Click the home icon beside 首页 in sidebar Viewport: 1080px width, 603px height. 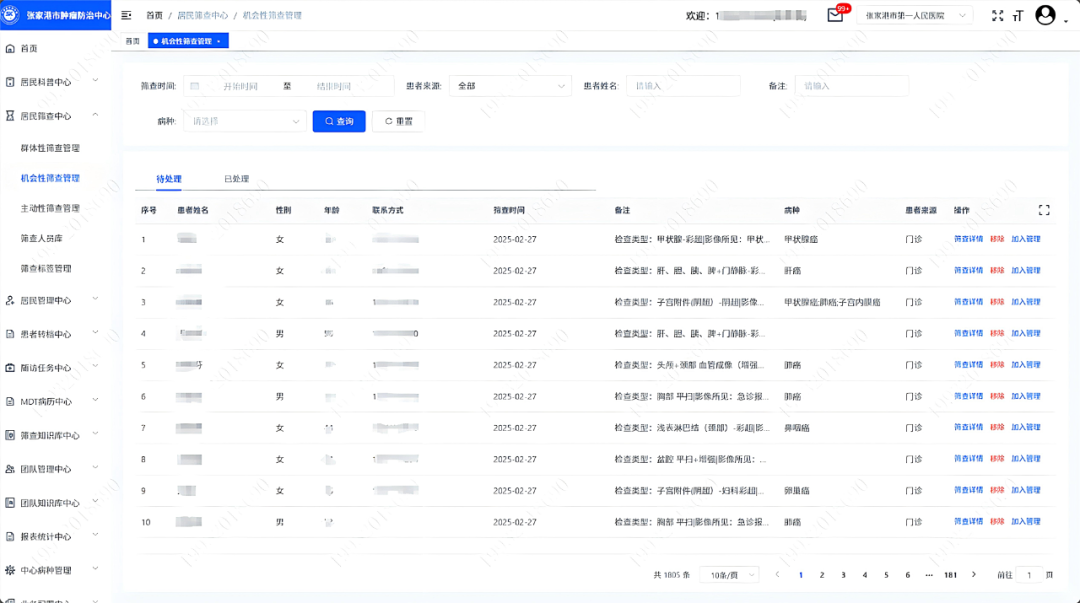point(10,48)
